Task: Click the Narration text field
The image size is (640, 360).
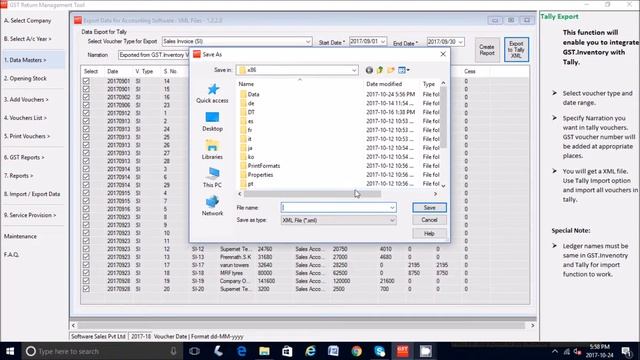Action: [x=154, y=55]
